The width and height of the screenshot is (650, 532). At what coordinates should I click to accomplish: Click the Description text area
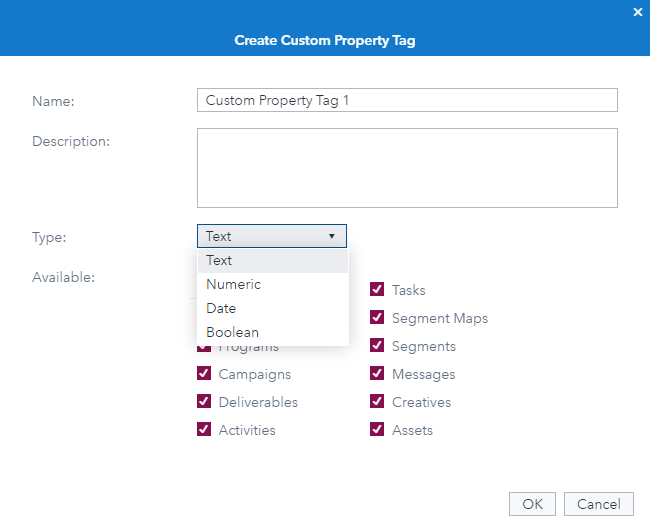(407, 168)
